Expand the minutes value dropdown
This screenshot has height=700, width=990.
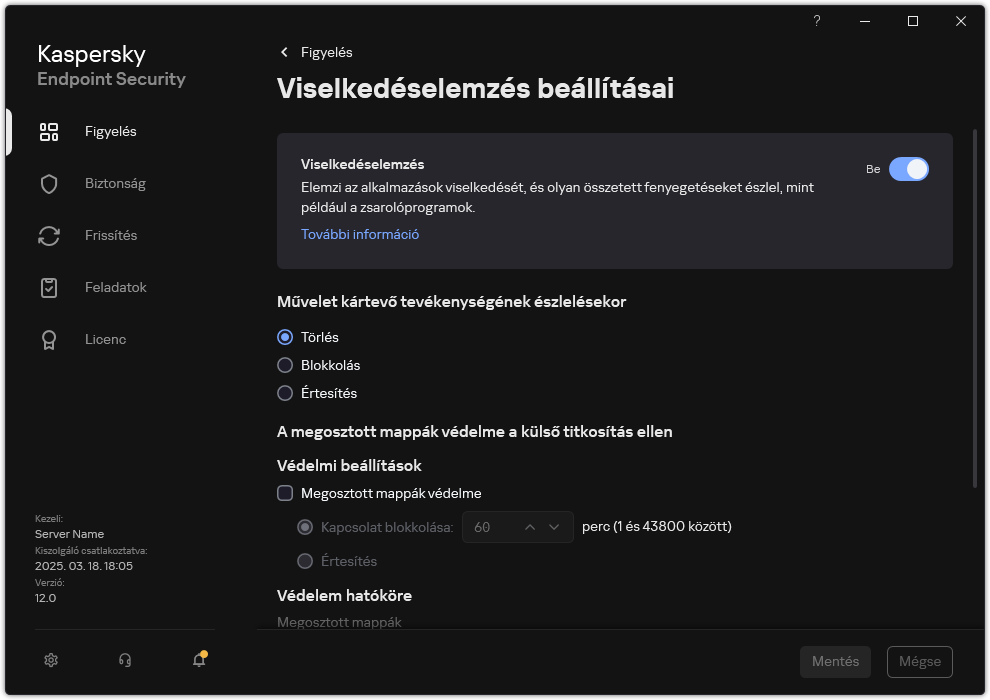(553, 527)
